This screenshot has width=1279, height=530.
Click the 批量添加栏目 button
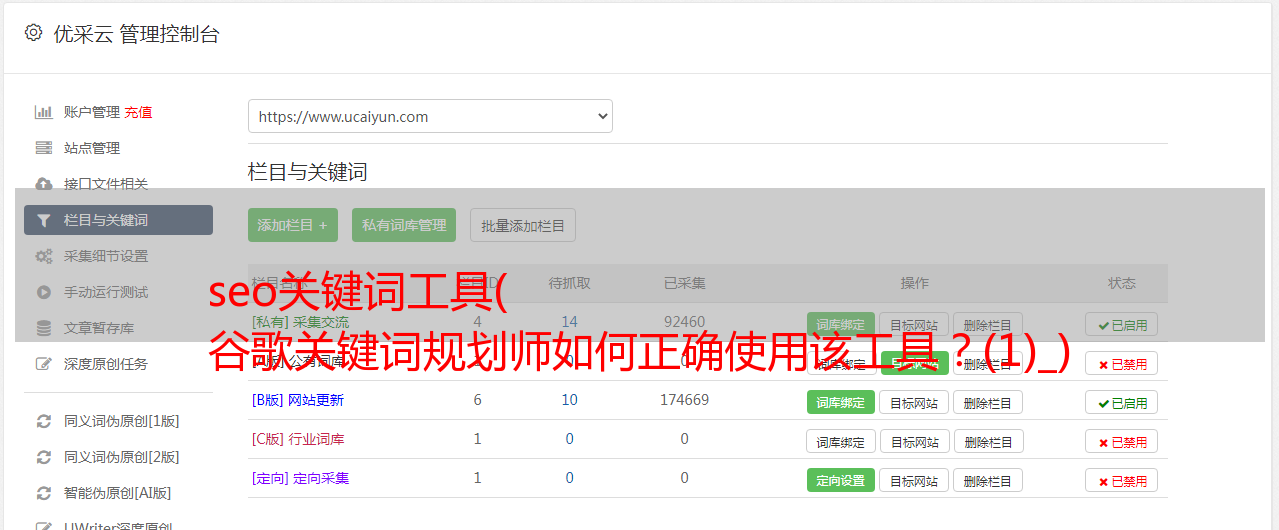coord(523,225)
